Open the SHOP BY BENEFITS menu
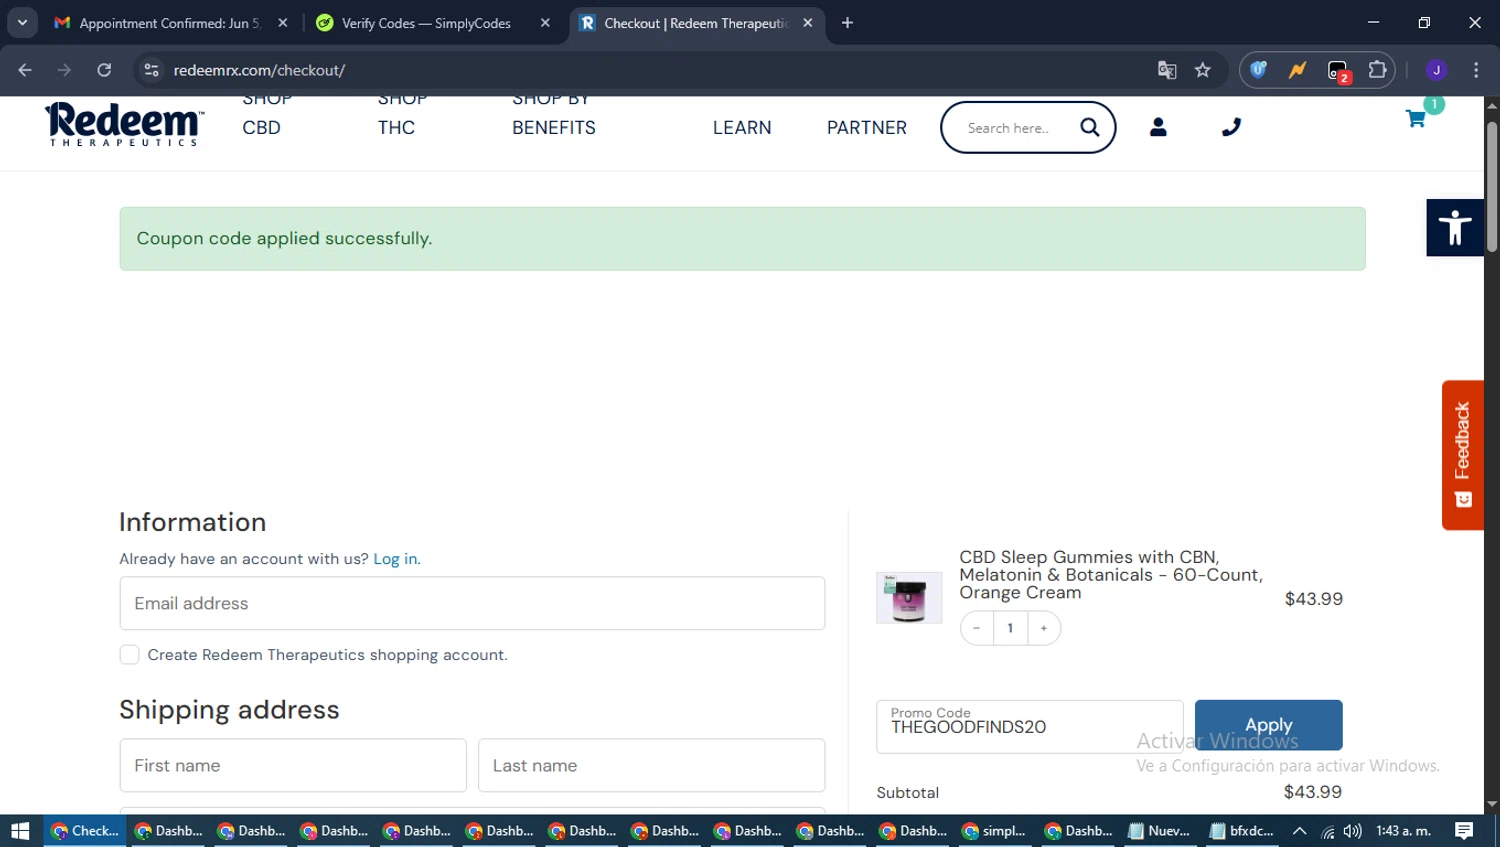Viewport: 1500px width, 847px height. tap(554, 113)
